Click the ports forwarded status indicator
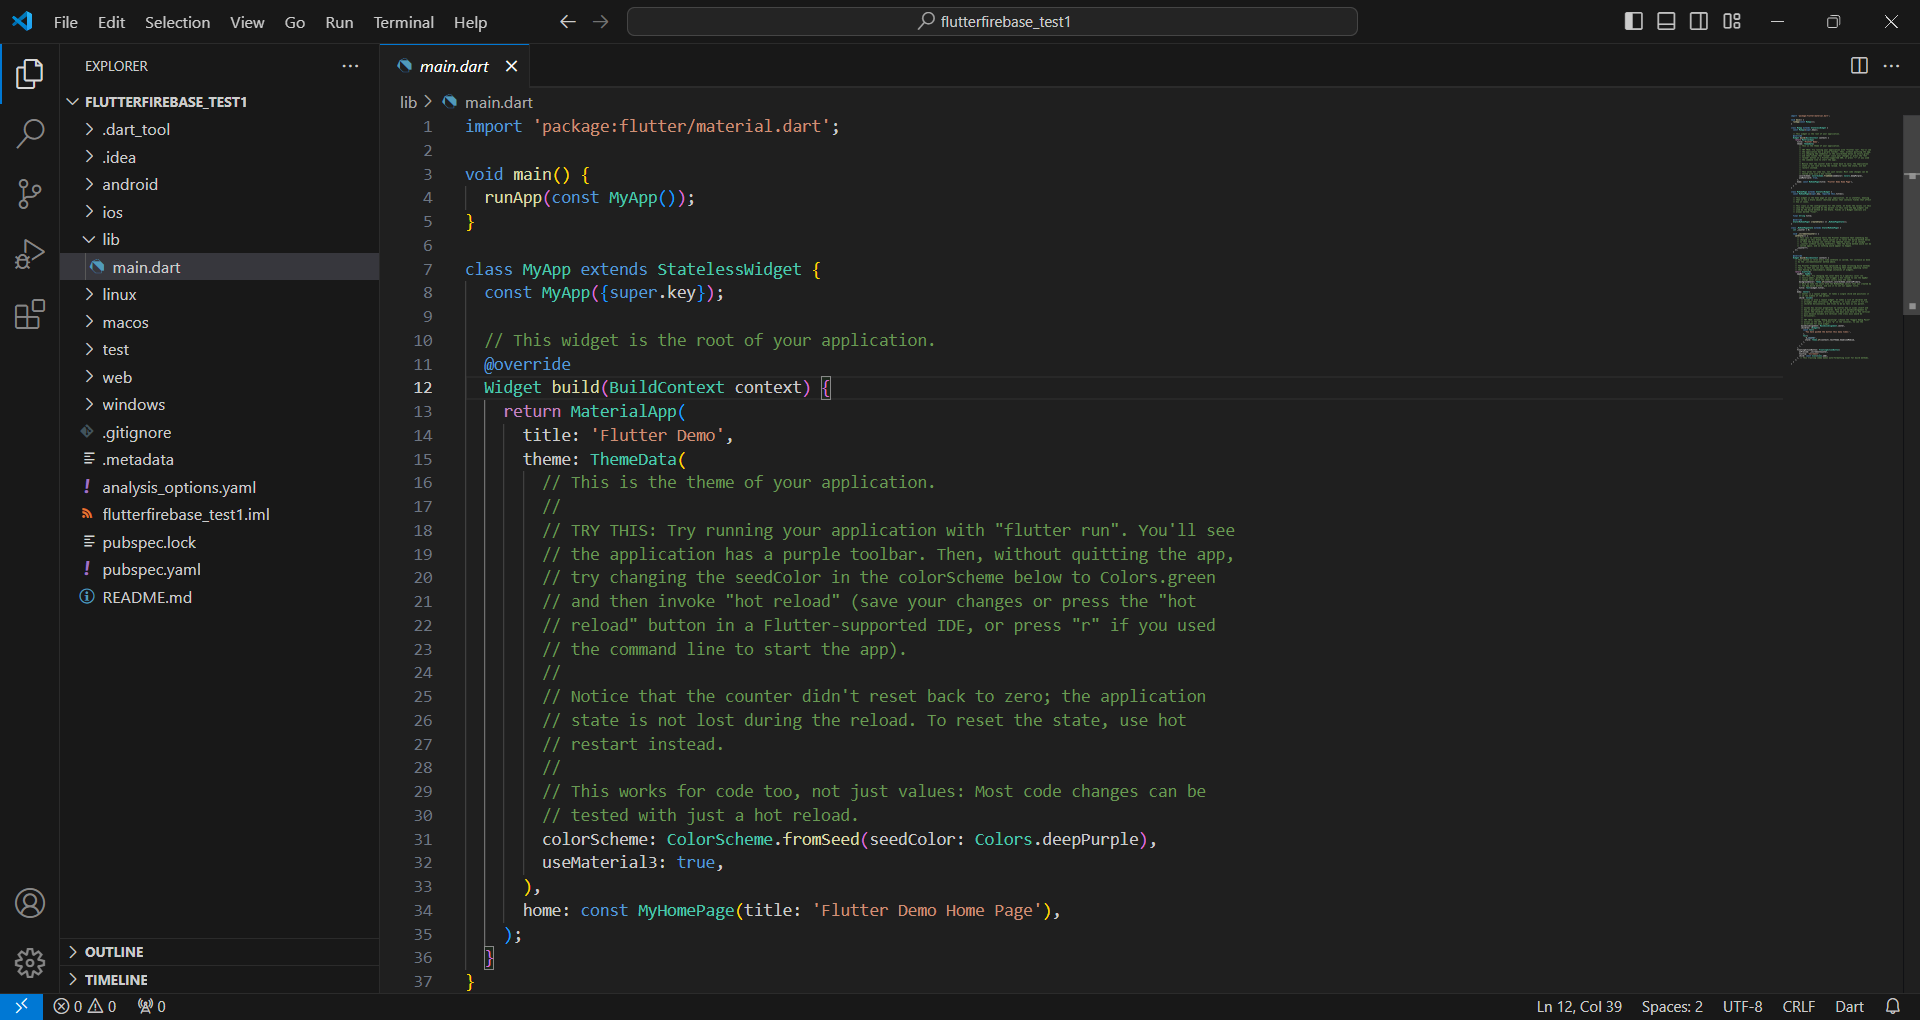1920x1020 pixels. [151, 1006]
